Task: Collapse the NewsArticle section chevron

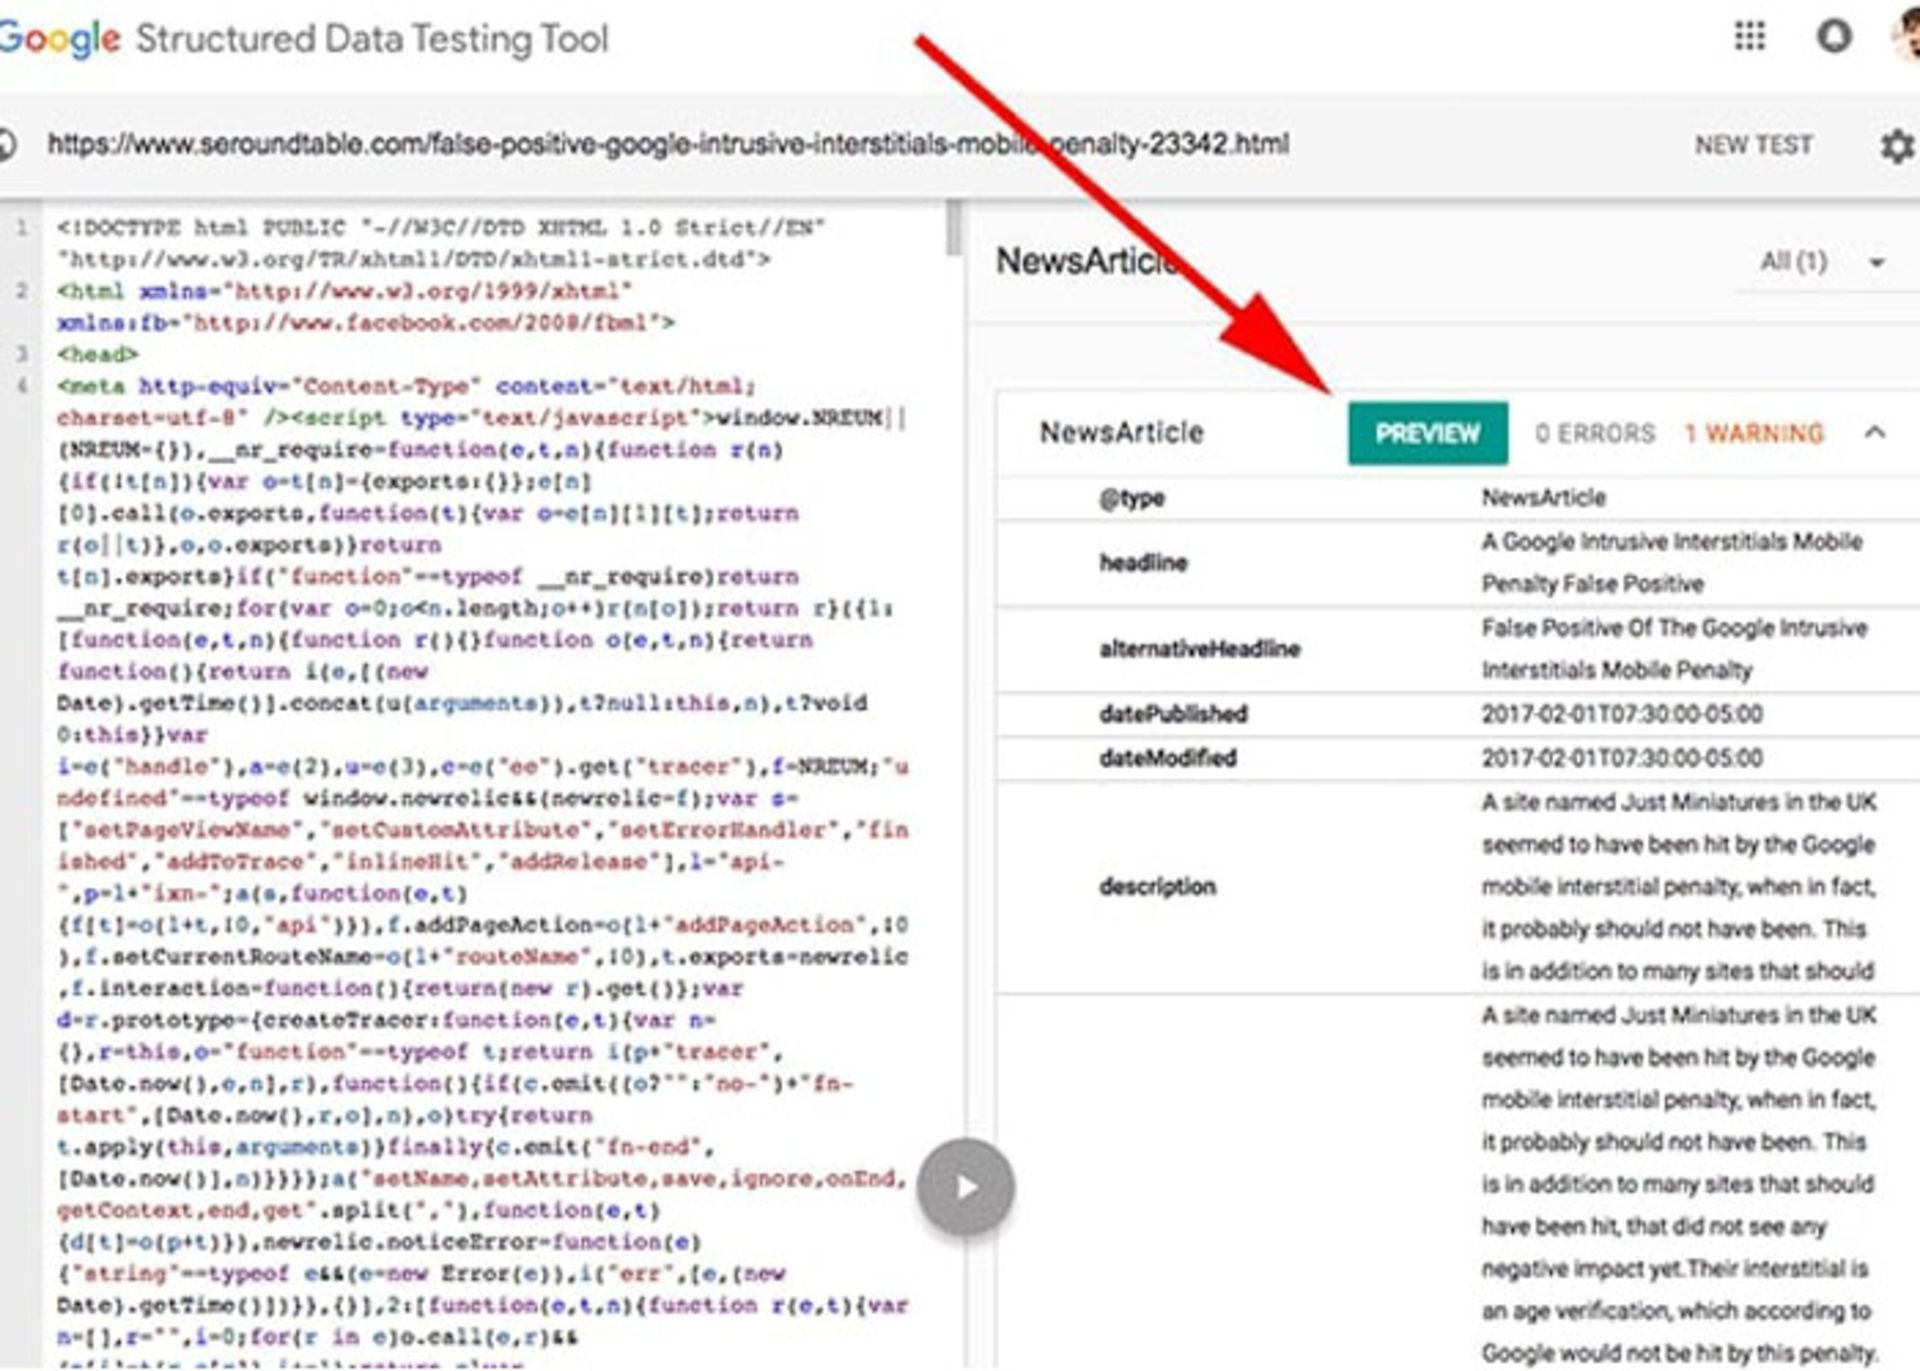Action: coord(1875,433)
